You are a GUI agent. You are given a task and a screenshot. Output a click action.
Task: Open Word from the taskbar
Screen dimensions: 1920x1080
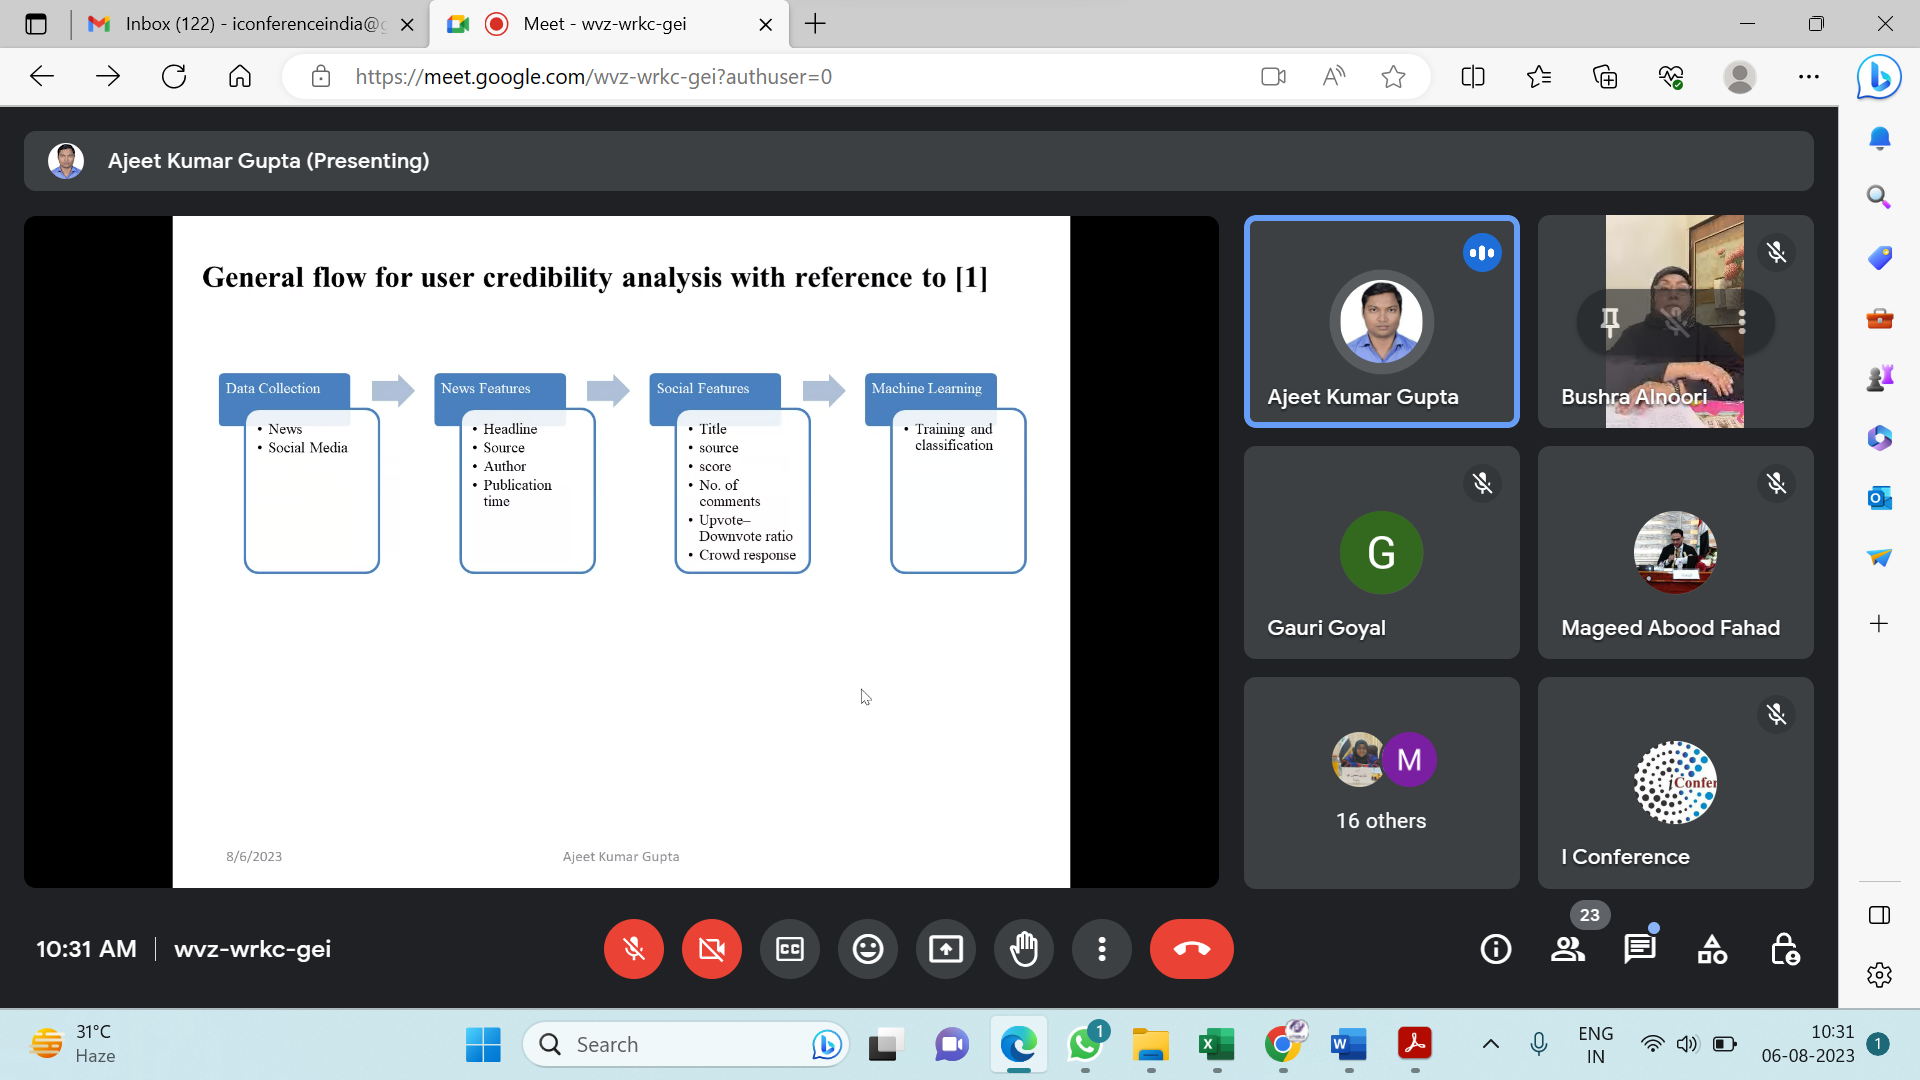1349,1045
